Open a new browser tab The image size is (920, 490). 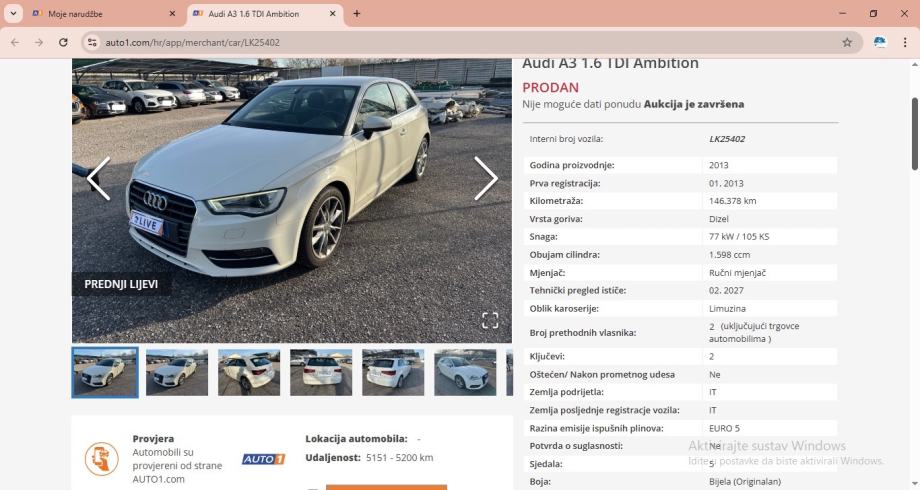[356, 13]
